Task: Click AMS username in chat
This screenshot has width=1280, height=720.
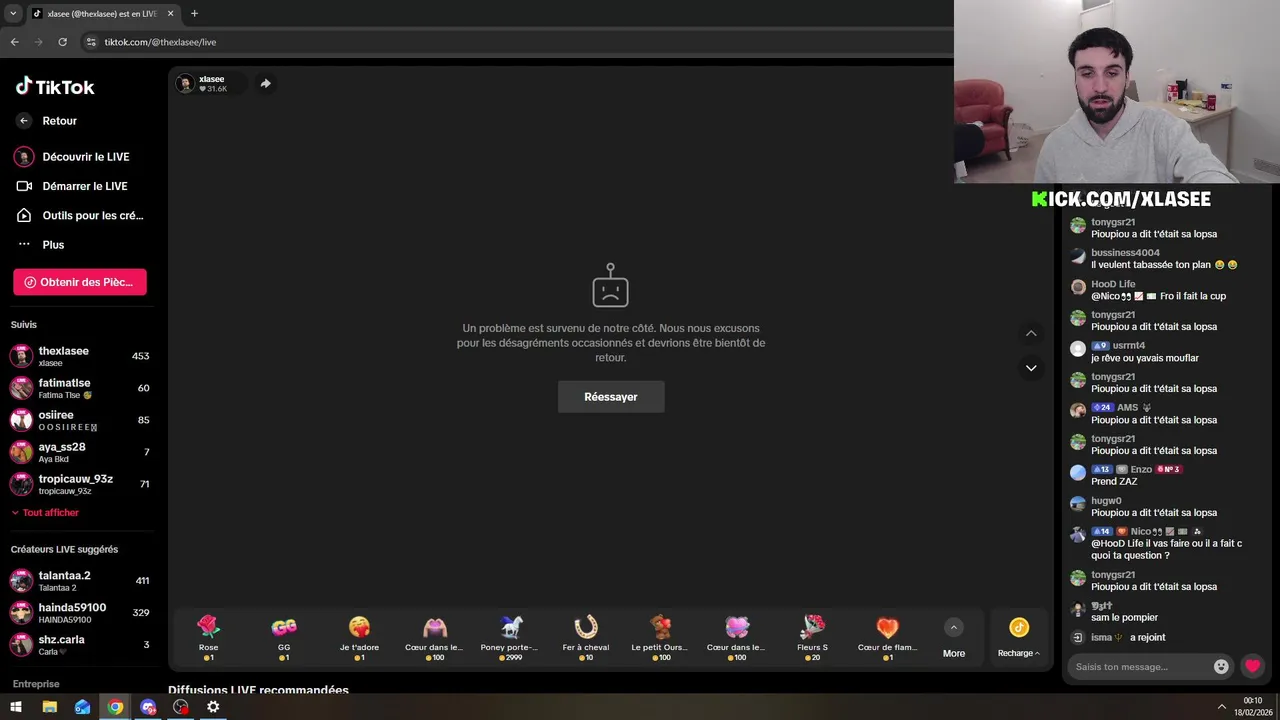Action: click(1128, 408)
